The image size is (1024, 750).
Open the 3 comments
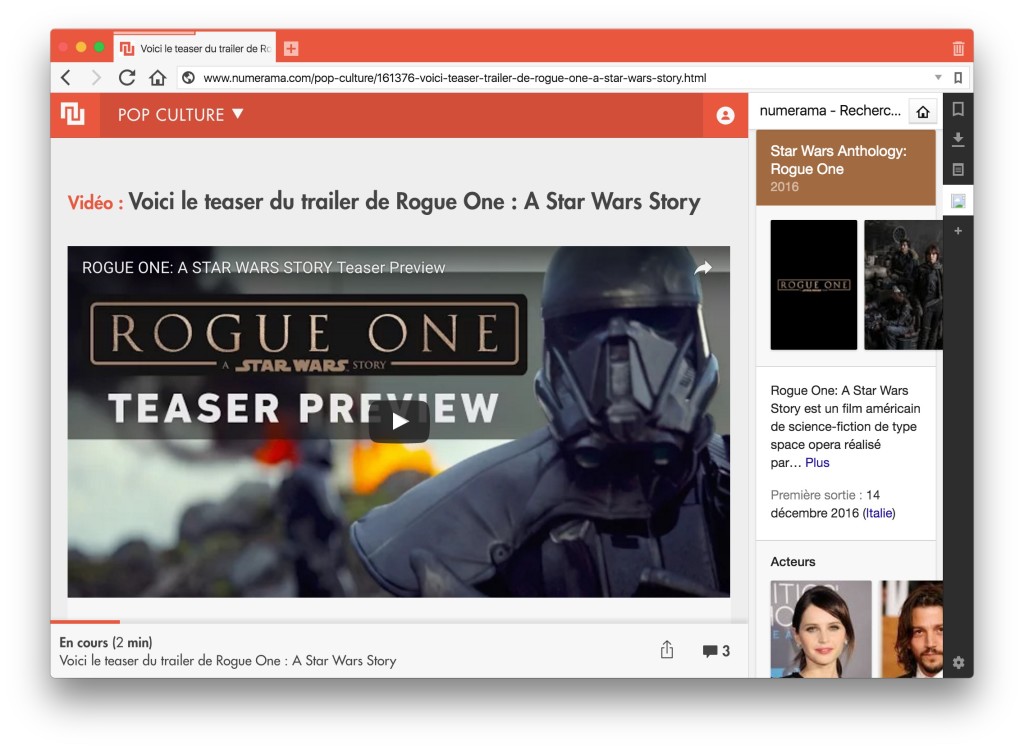(x=716, y=651)
